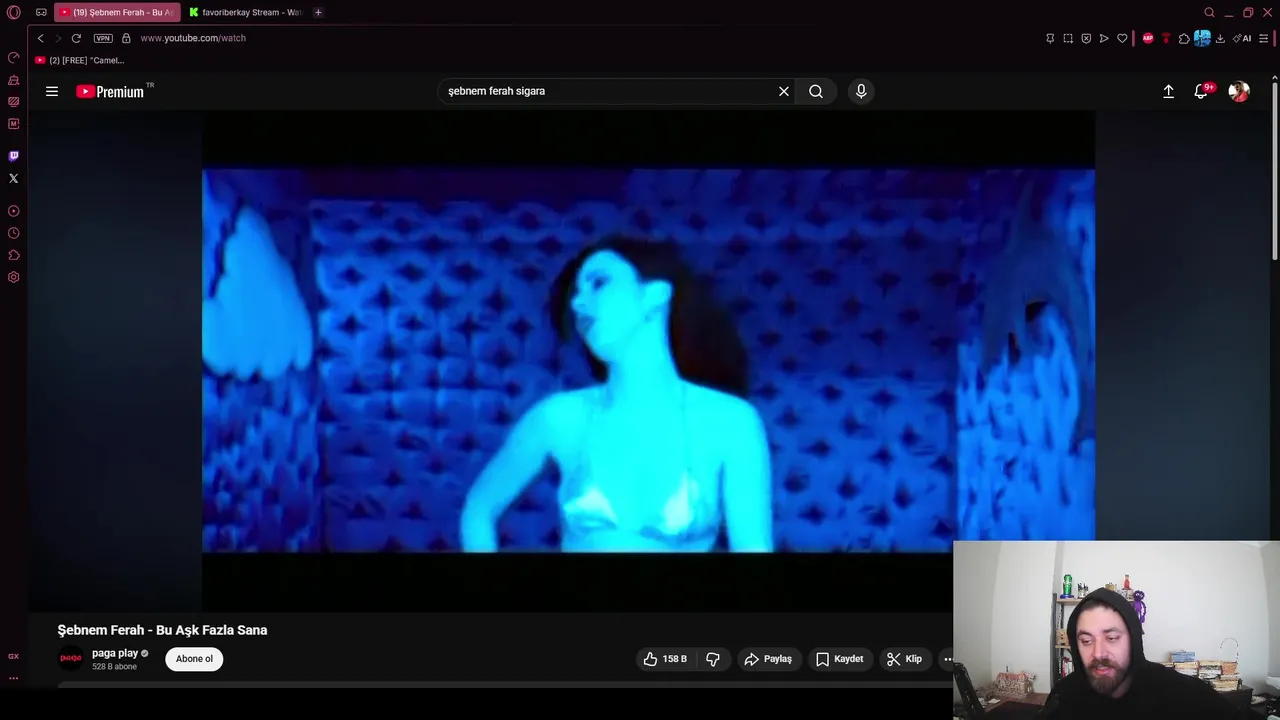Viewport: 1280px width, 720px height.
Task: Start voice search with microphone
Action: tap(861, 91)
